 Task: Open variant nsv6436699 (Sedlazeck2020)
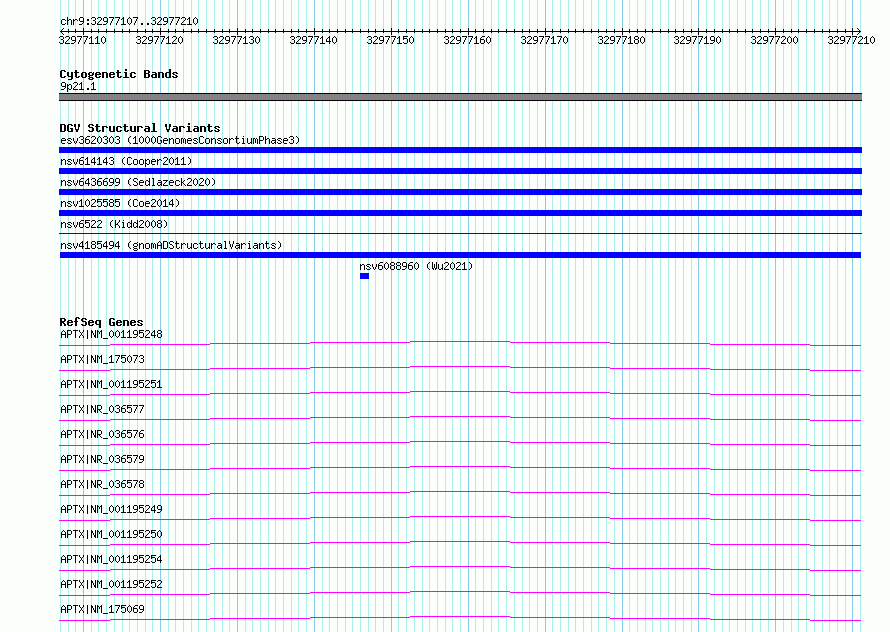(x=138, y=182)
